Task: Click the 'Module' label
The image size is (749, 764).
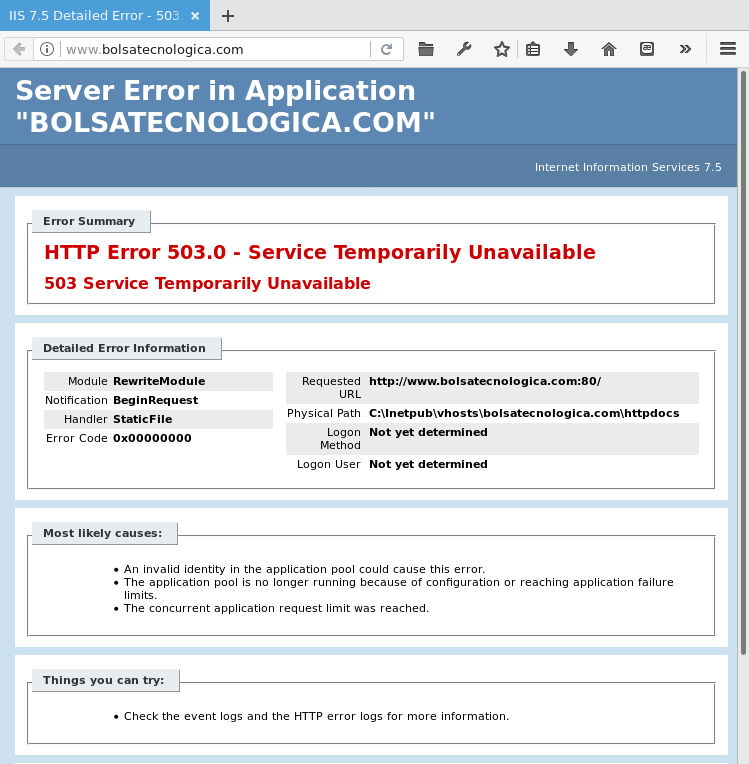Action: (x=87, y=381)
